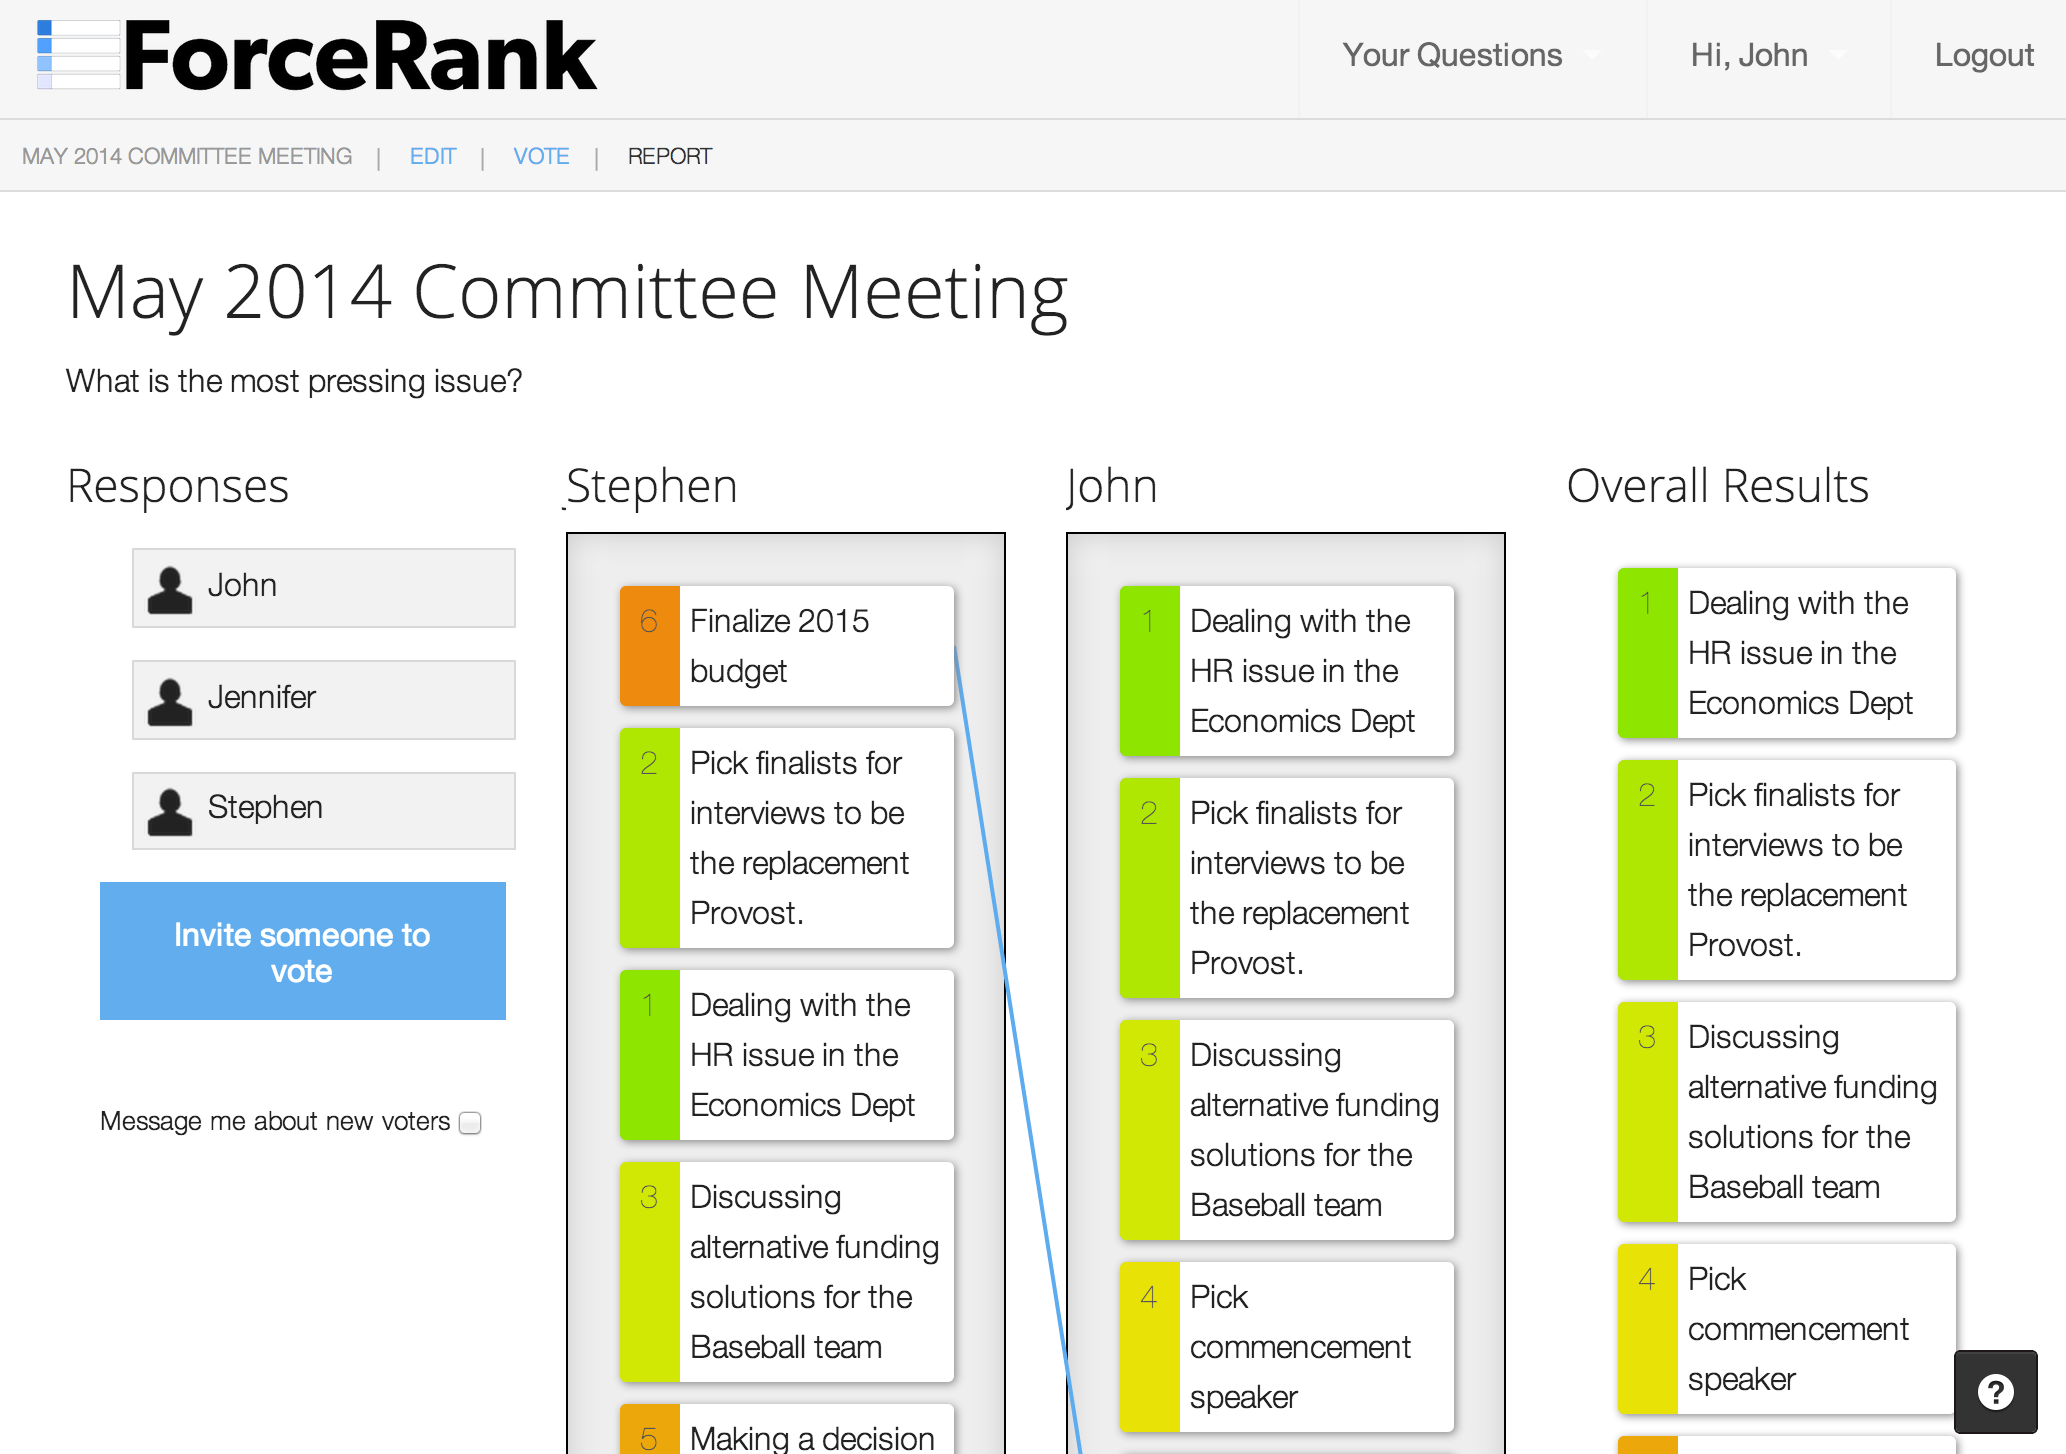Click the ForceRank logo icon
Screen dimensions: 2066x1454
tap(78, 55)
